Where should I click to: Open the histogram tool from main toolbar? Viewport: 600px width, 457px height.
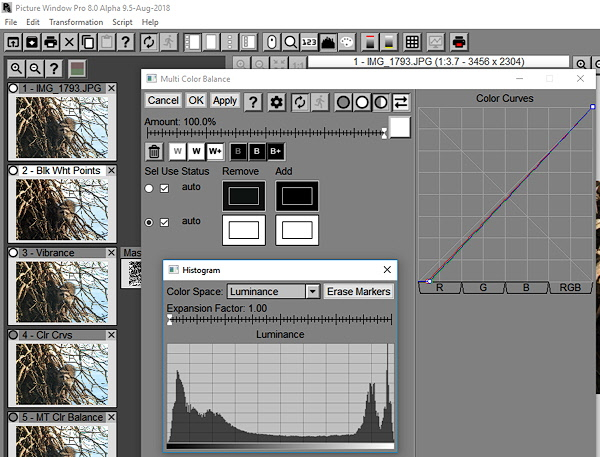coord(328,42)
